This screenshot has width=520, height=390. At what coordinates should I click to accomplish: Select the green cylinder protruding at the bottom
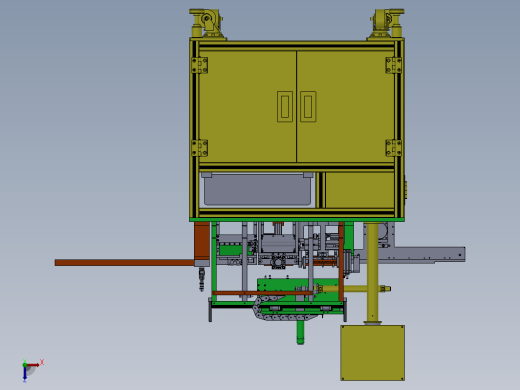pos(300,333)
